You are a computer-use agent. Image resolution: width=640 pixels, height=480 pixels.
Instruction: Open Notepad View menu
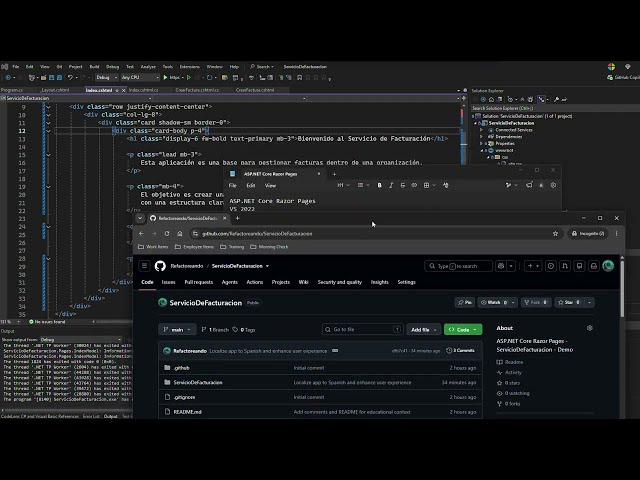[270, 185]
